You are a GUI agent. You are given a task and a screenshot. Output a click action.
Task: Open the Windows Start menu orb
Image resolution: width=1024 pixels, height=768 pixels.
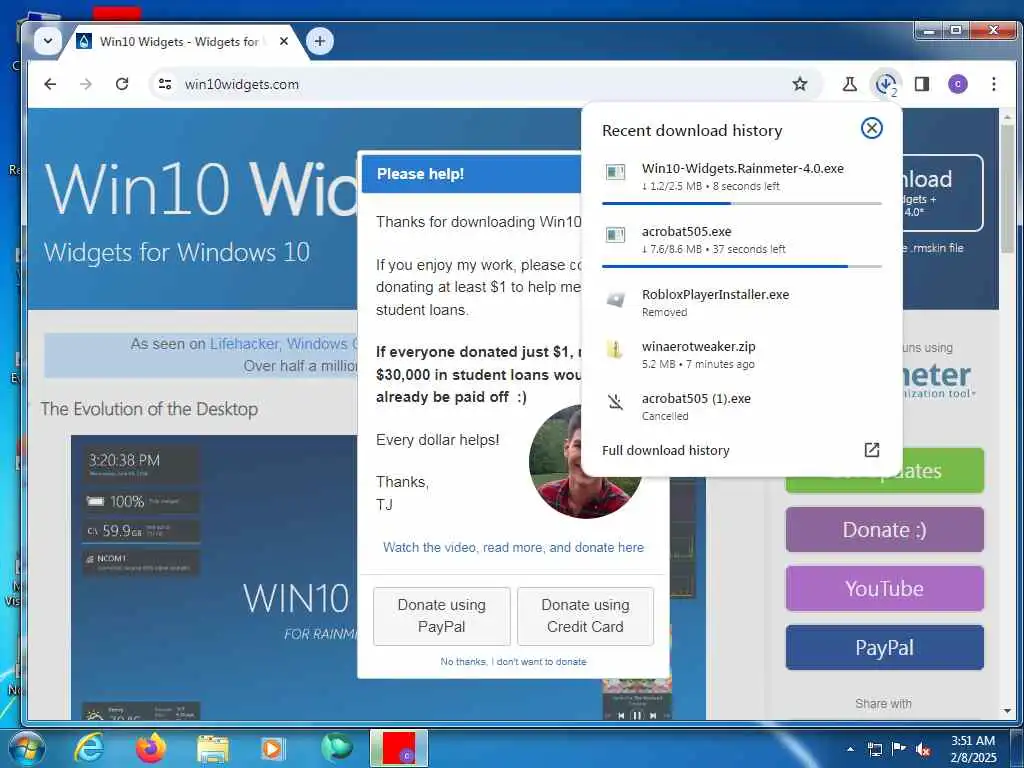click(x=26, y=748)
